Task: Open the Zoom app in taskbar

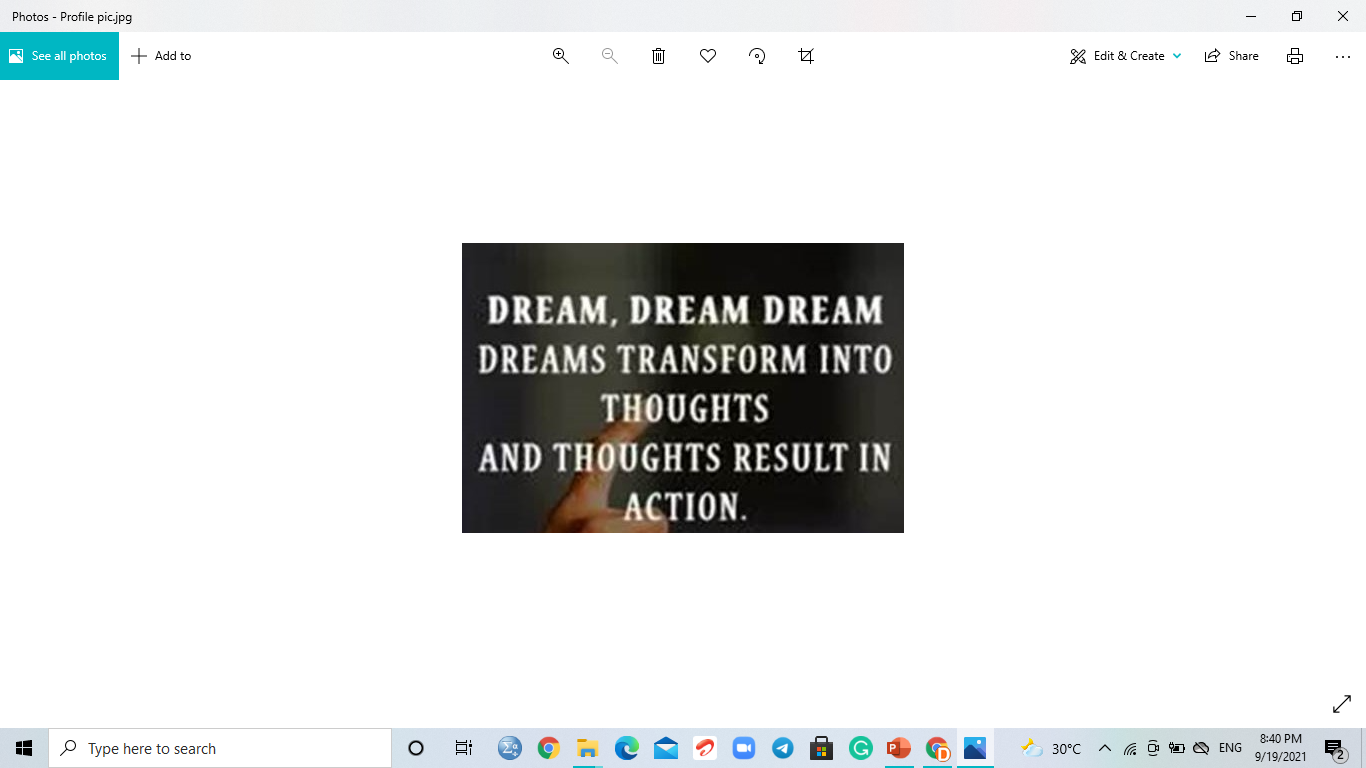Action: coord(743,748)
